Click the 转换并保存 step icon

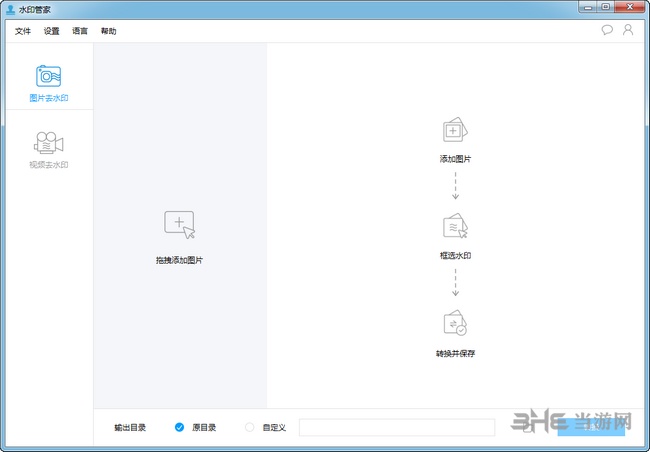click(455, 323)
